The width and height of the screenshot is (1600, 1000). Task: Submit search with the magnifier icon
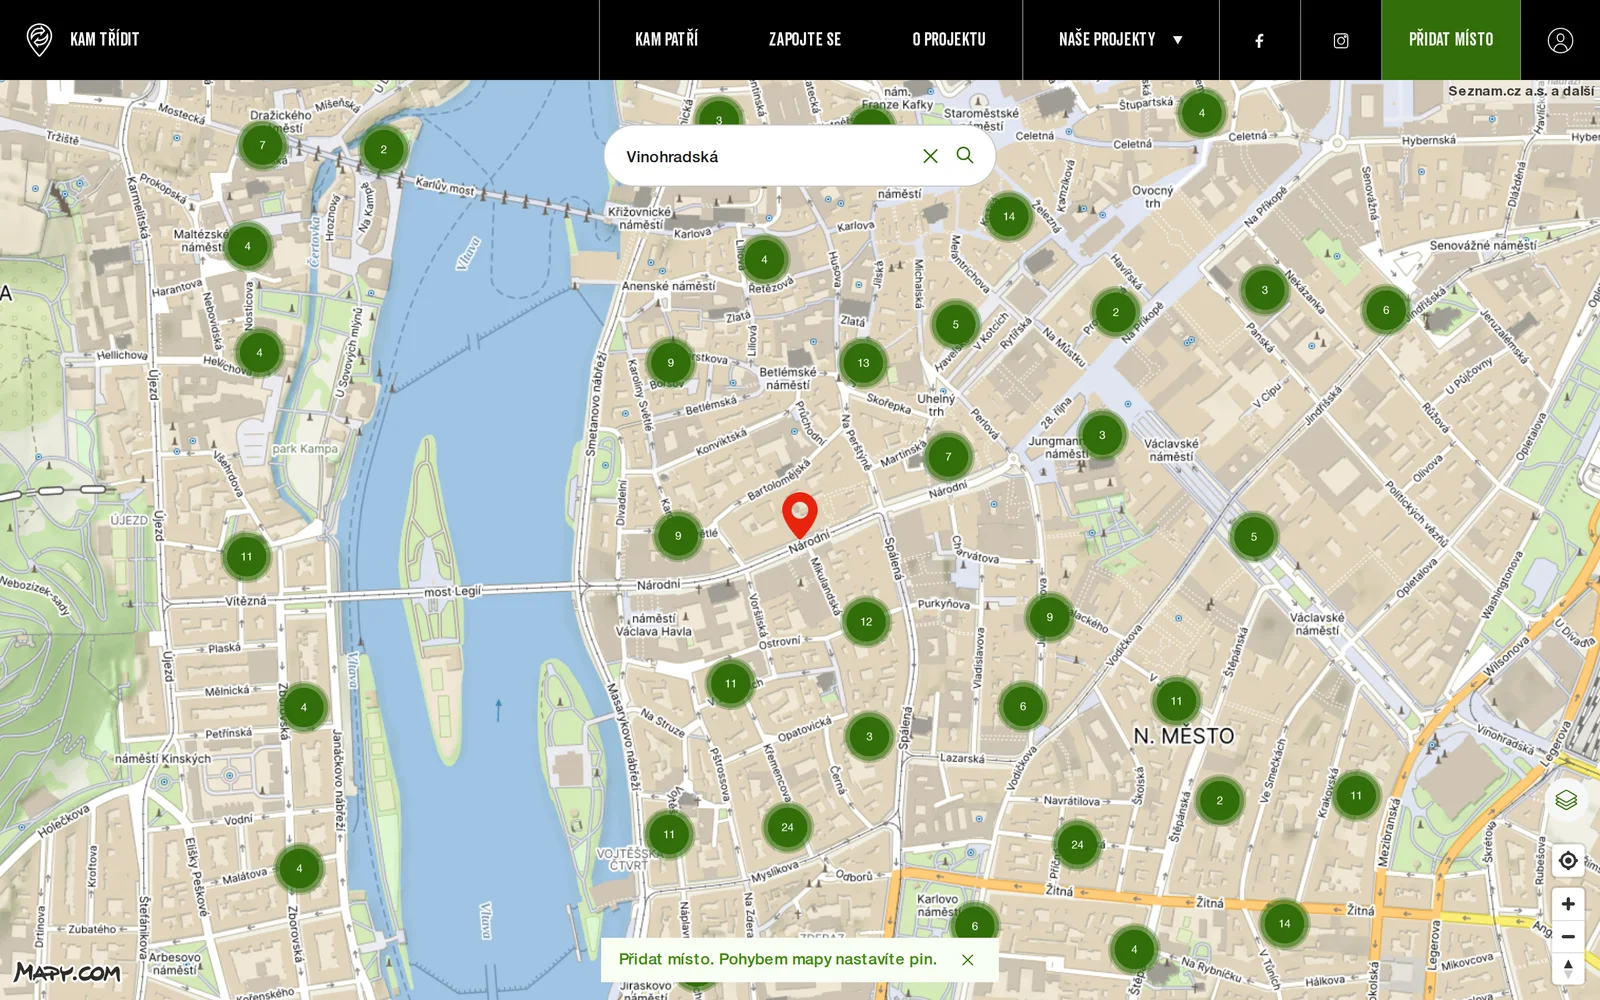[965, 155]
